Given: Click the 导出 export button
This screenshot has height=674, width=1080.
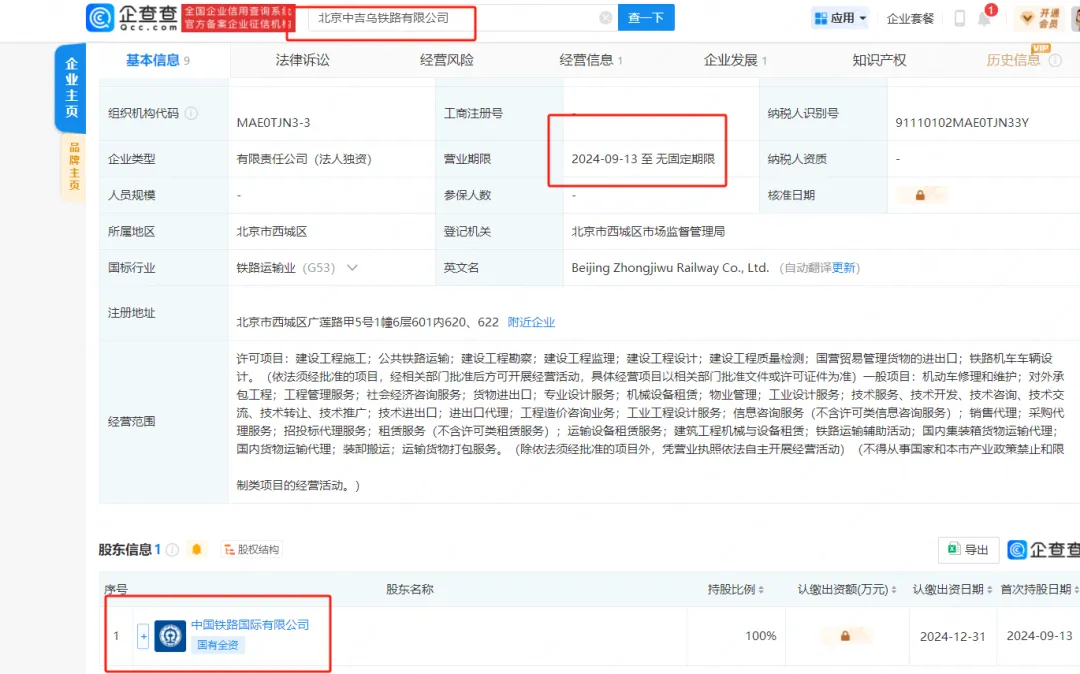Looking at the screenshot, I should [x=968, y=549].
